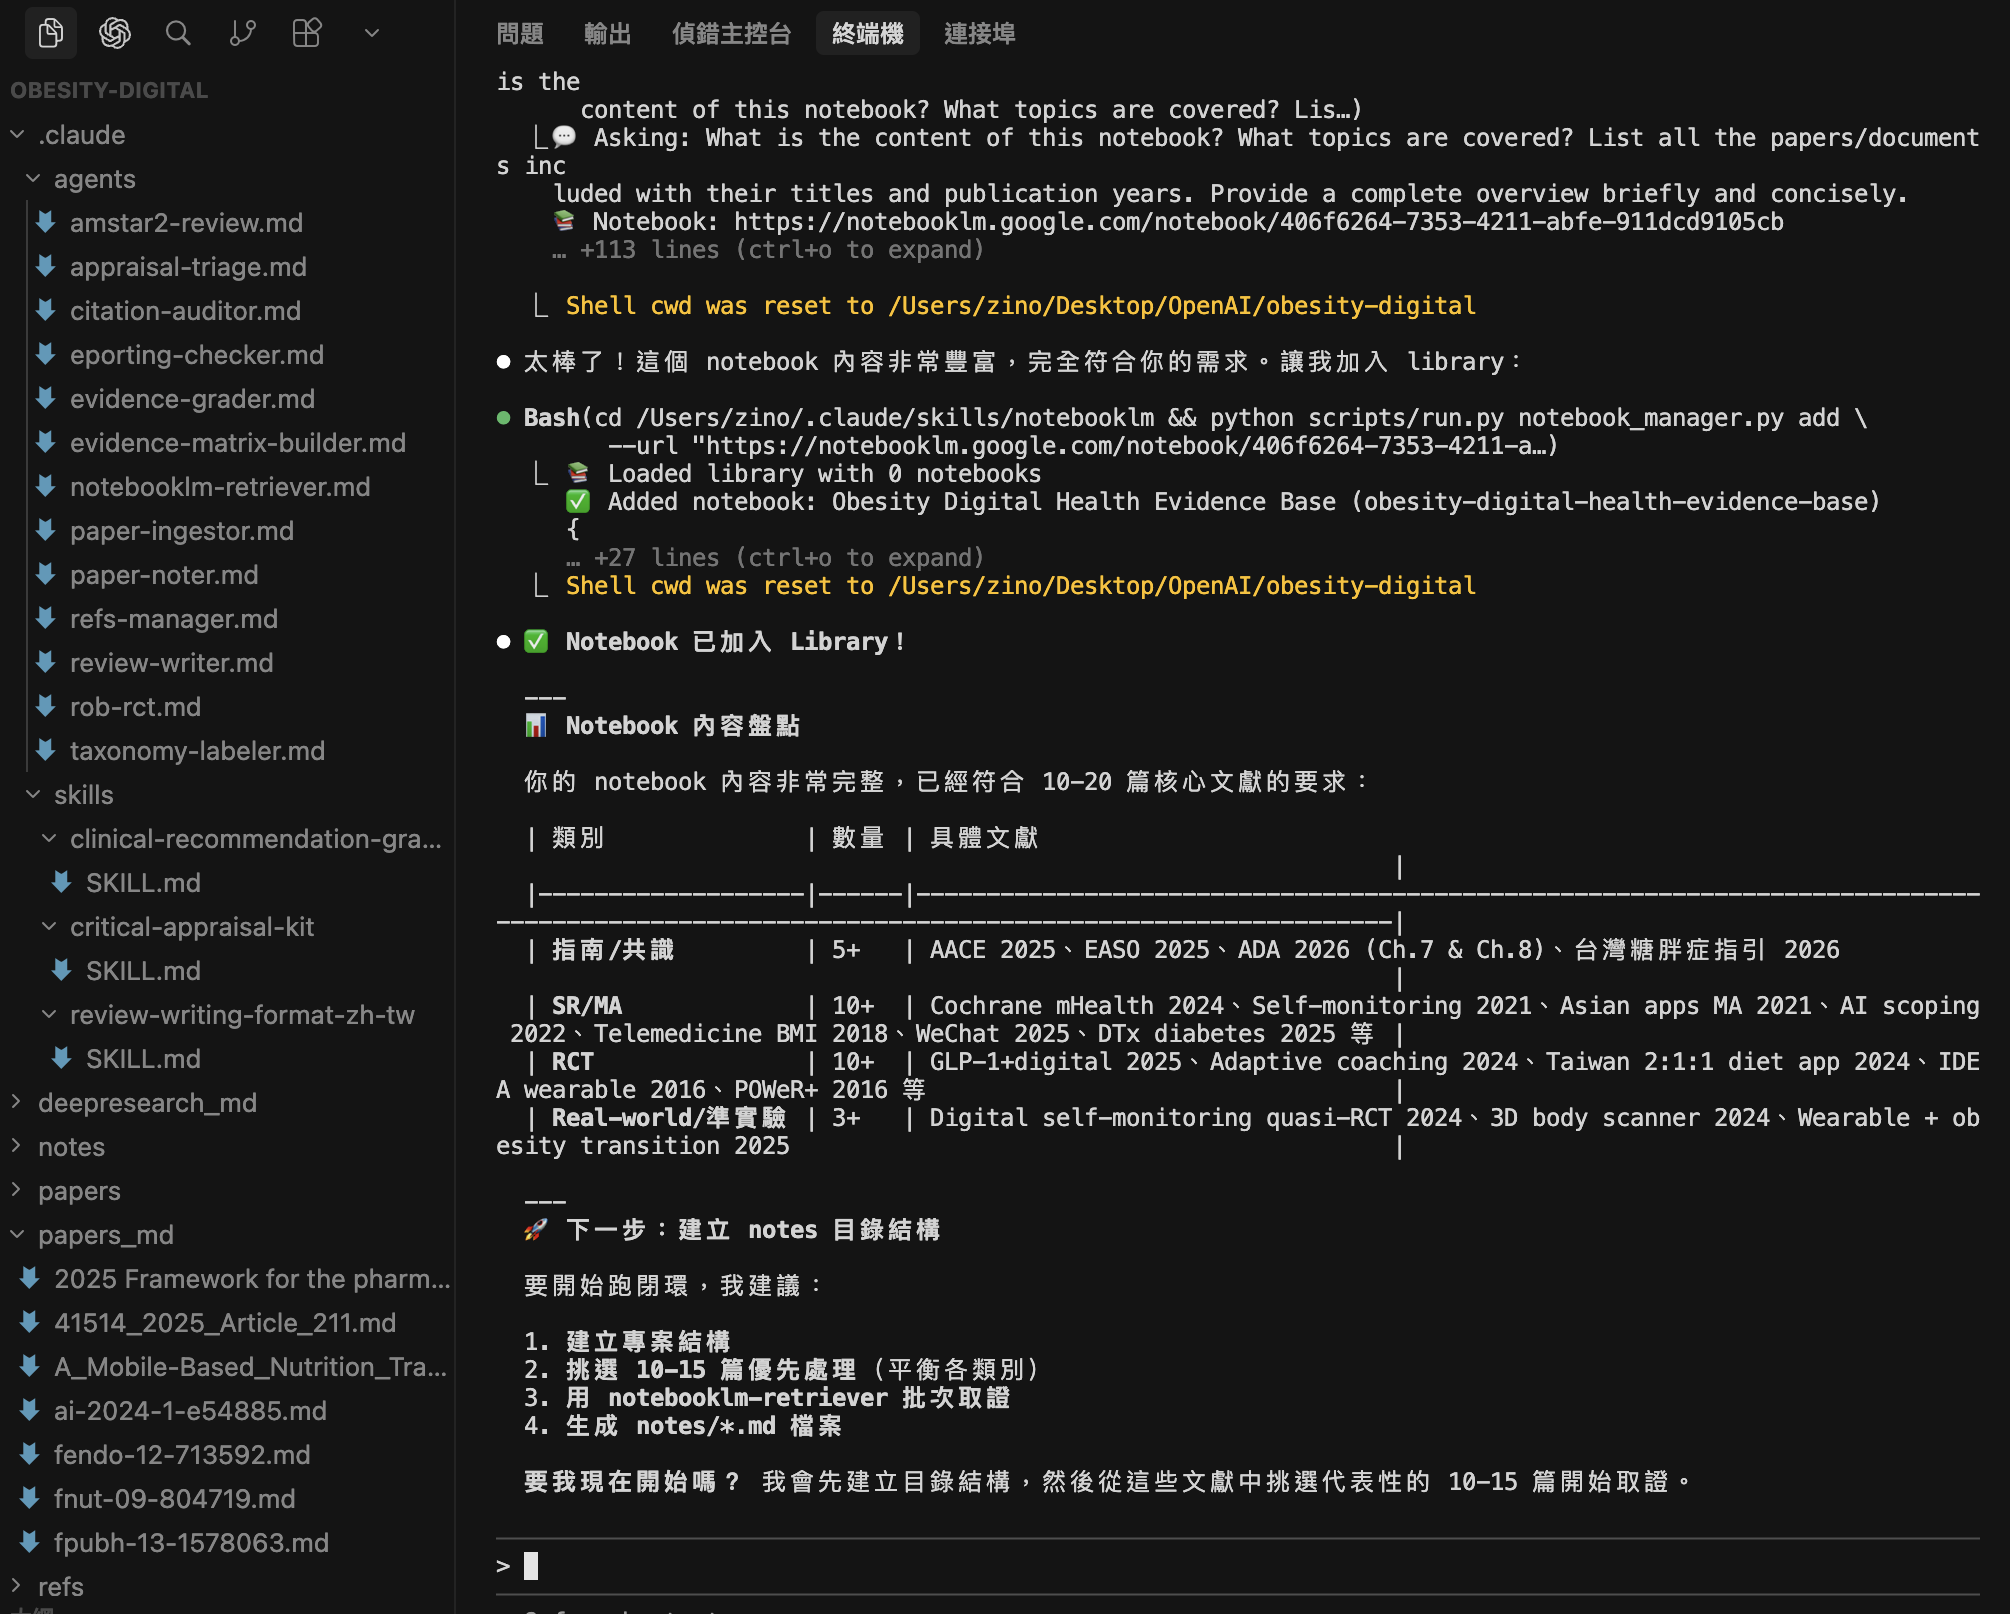This screenshot has width=2010, height=1614.
Task: Open the Search magnifier icon
Action: click(x=178, y=33)
